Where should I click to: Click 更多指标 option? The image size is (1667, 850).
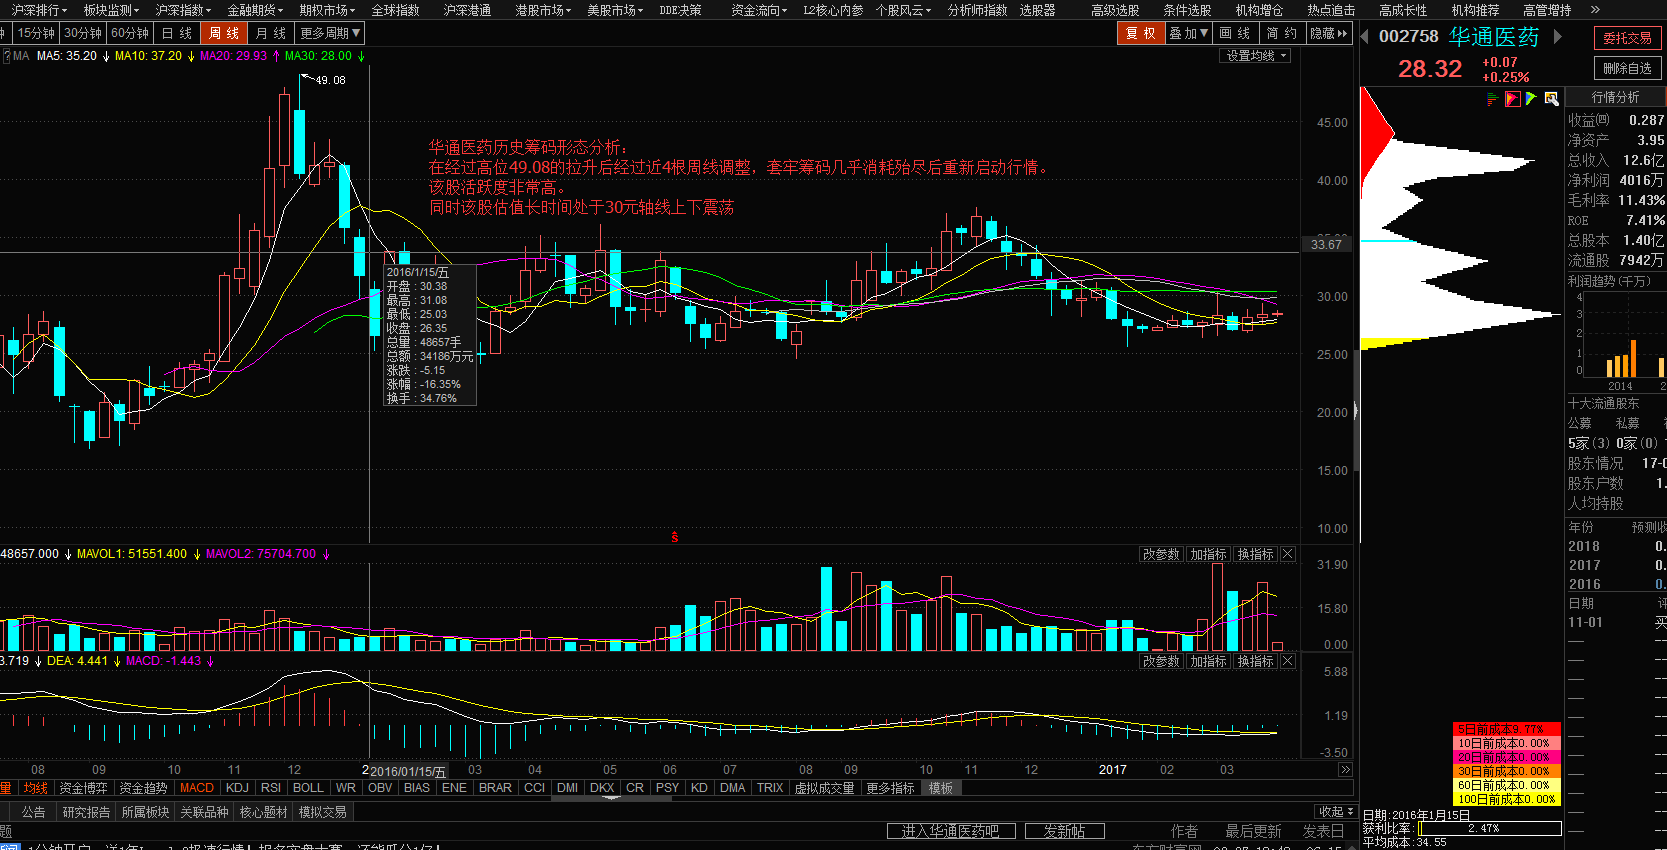point(890,788)
